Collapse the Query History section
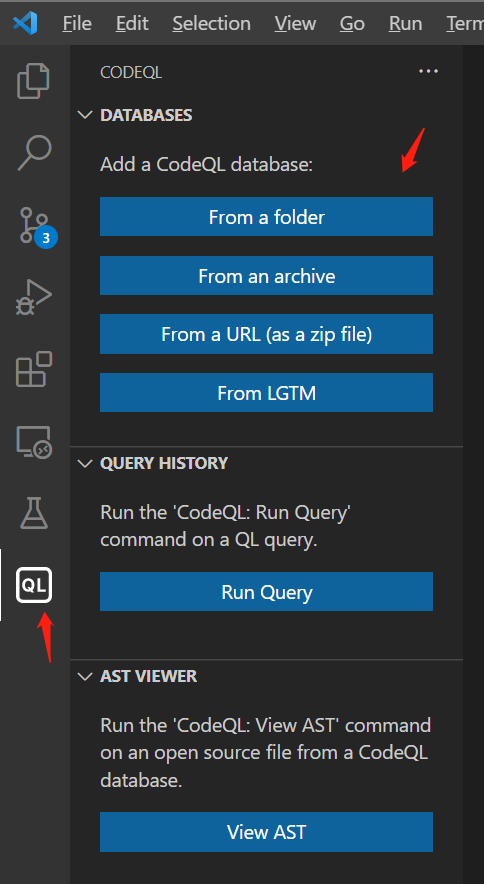 pos(85,463)
